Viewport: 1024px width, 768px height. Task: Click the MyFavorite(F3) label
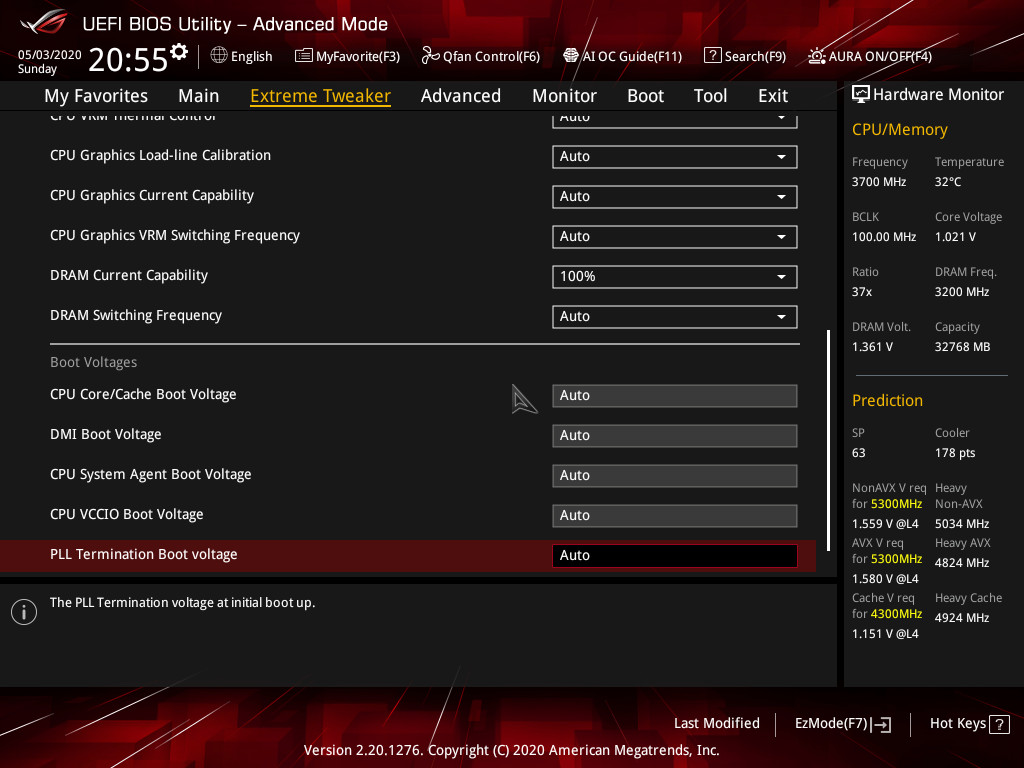coord(358,57)
